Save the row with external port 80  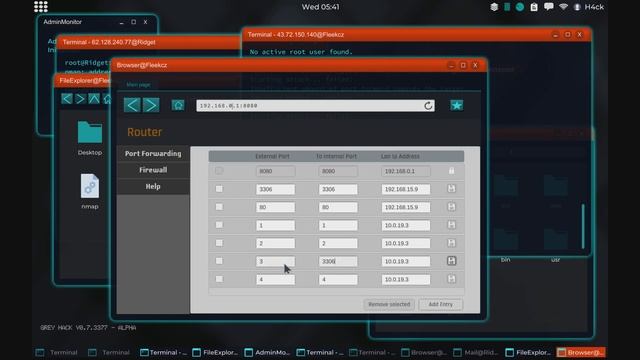coord(451,207)
